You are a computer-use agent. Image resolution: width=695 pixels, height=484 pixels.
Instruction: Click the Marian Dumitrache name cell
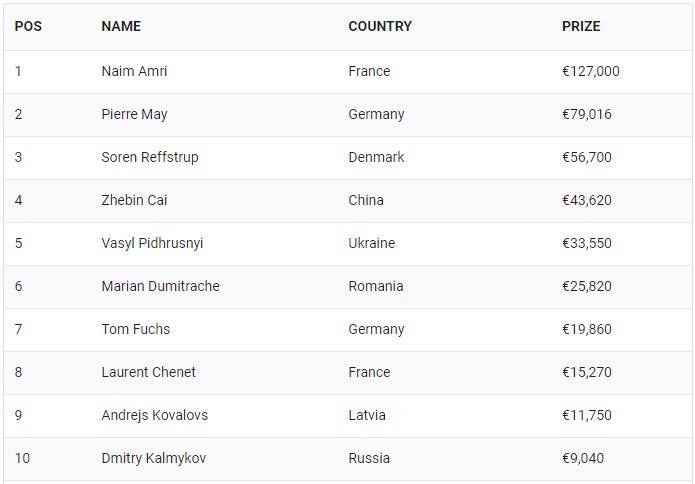click(x=160, y=286)
